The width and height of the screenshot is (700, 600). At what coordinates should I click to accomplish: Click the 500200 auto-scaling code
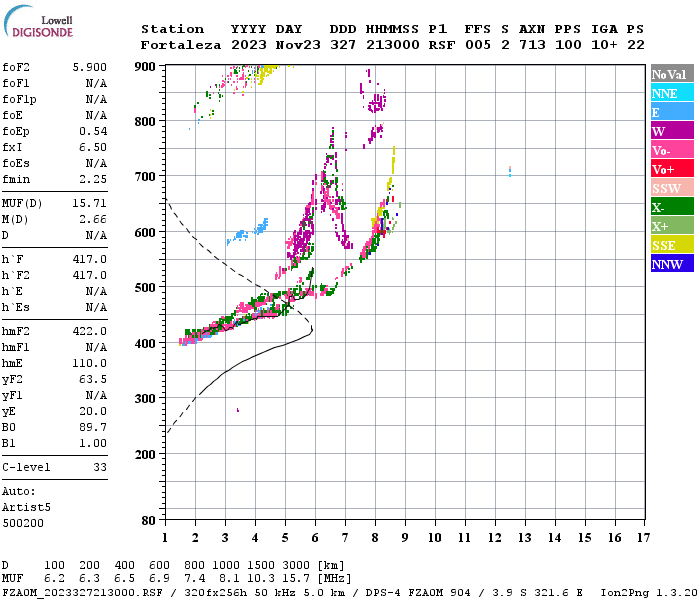tap(23, 523)
